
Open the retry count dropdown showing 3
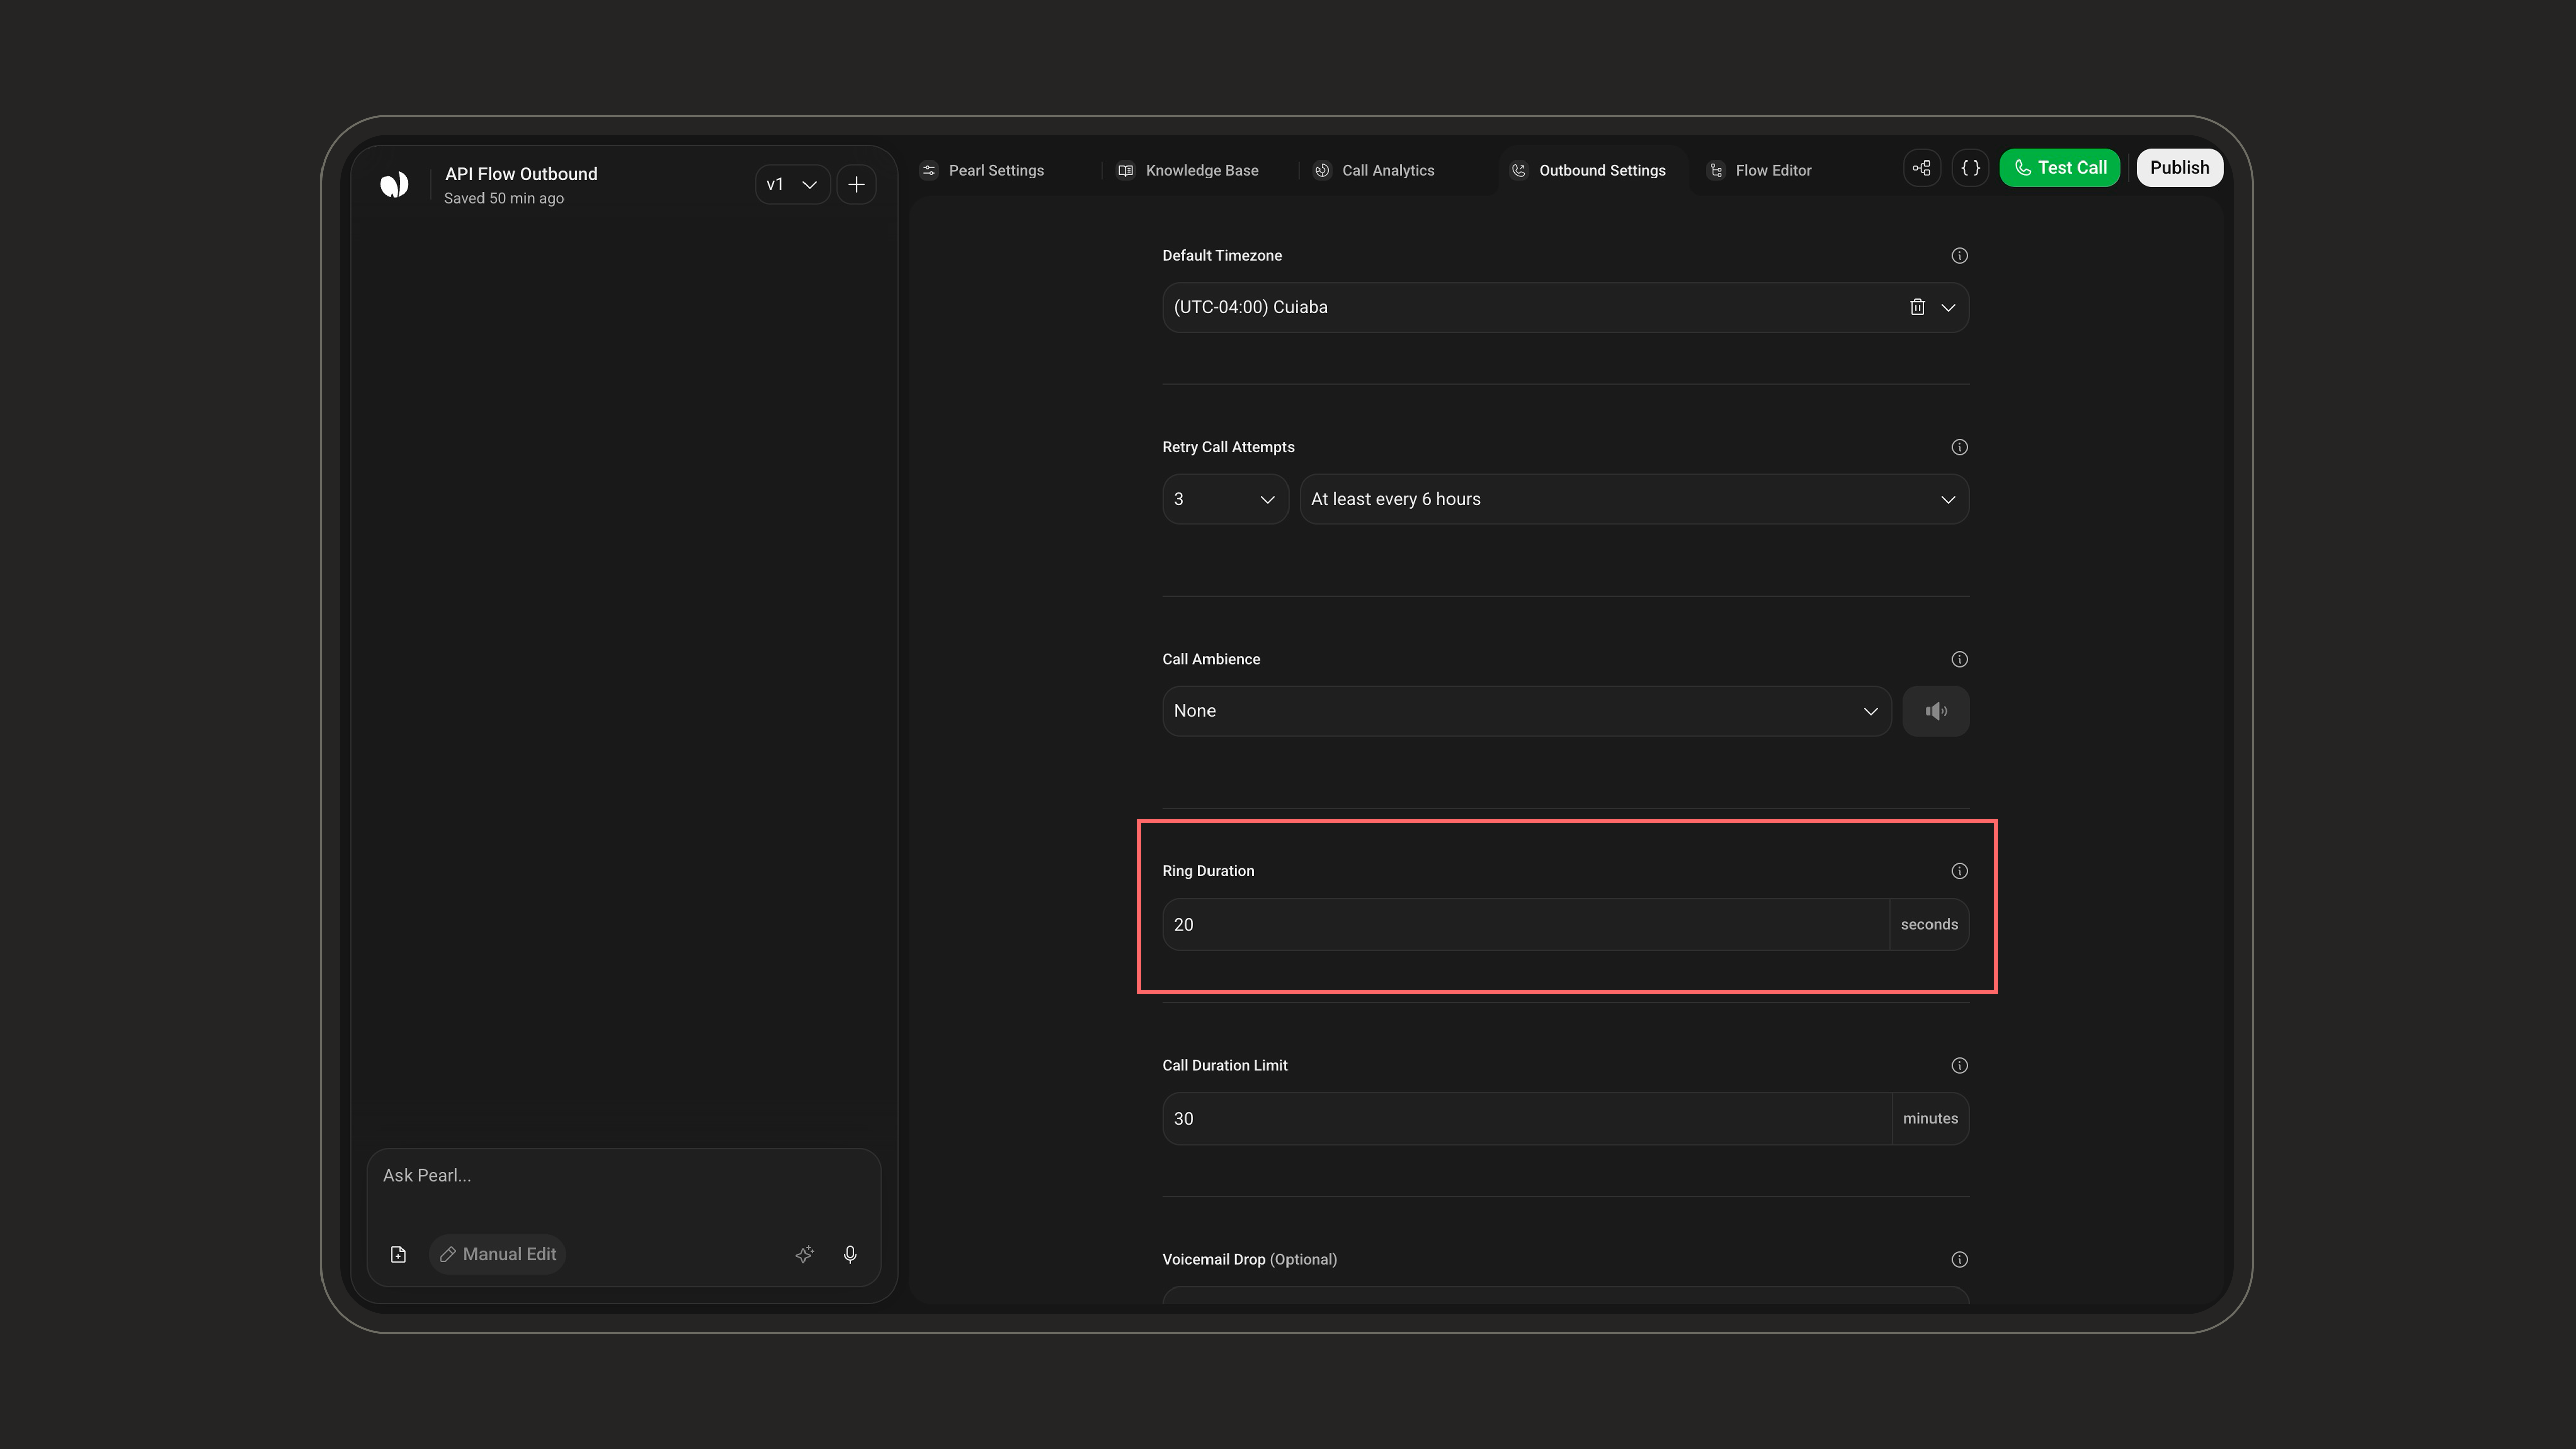point(1225,499)
